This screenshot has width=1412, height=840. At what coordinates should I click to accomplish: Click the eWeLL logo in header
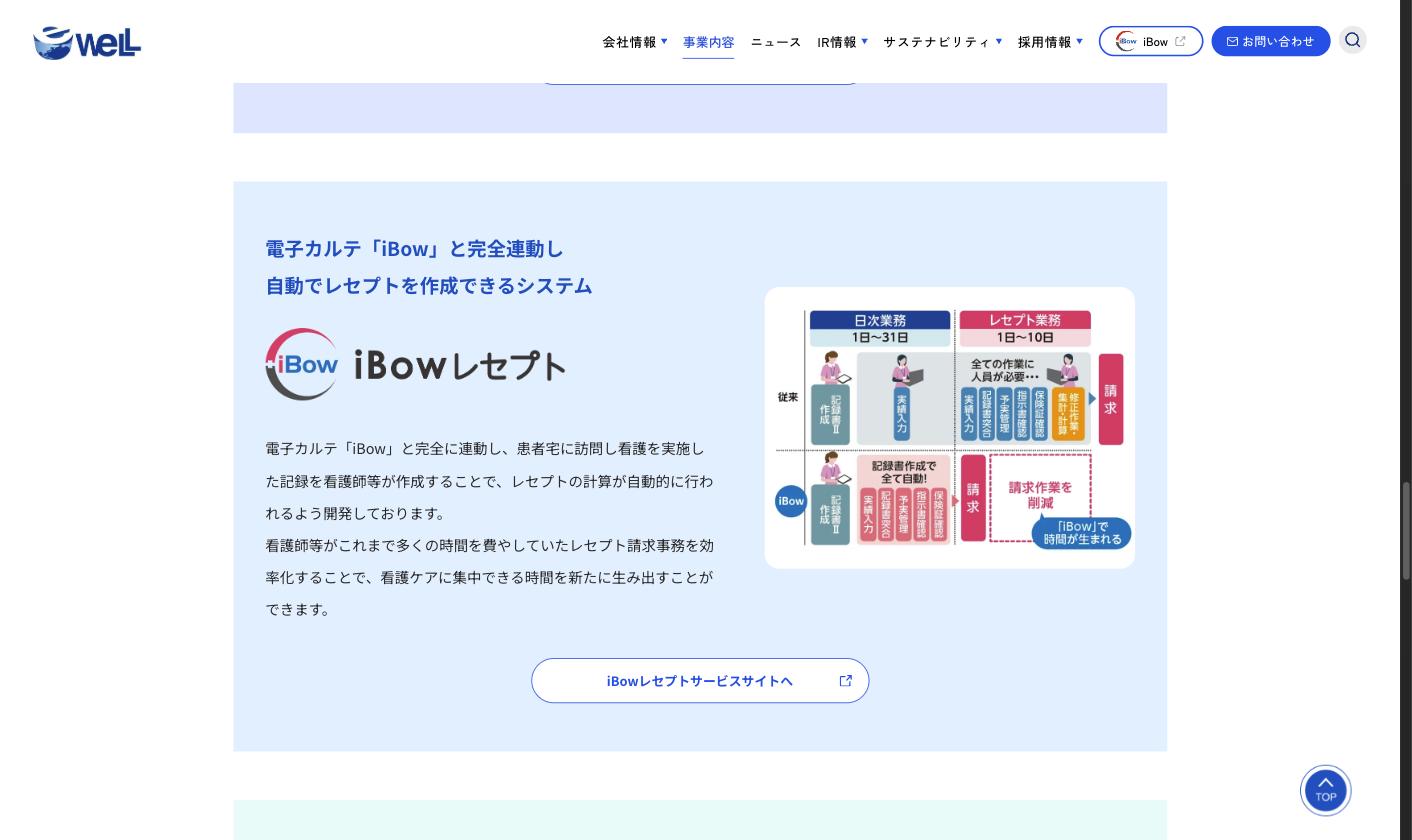[87, 43]
